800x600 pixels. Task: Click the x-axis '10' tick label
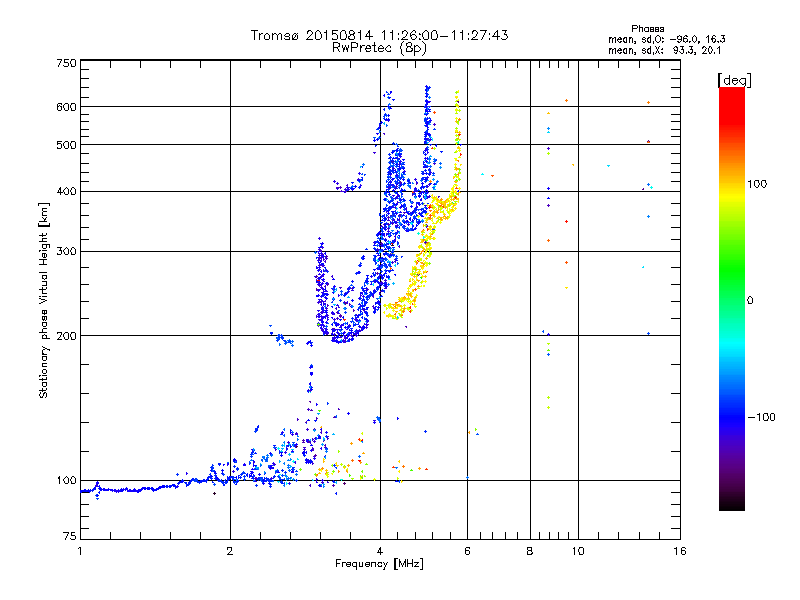point(578,551)
